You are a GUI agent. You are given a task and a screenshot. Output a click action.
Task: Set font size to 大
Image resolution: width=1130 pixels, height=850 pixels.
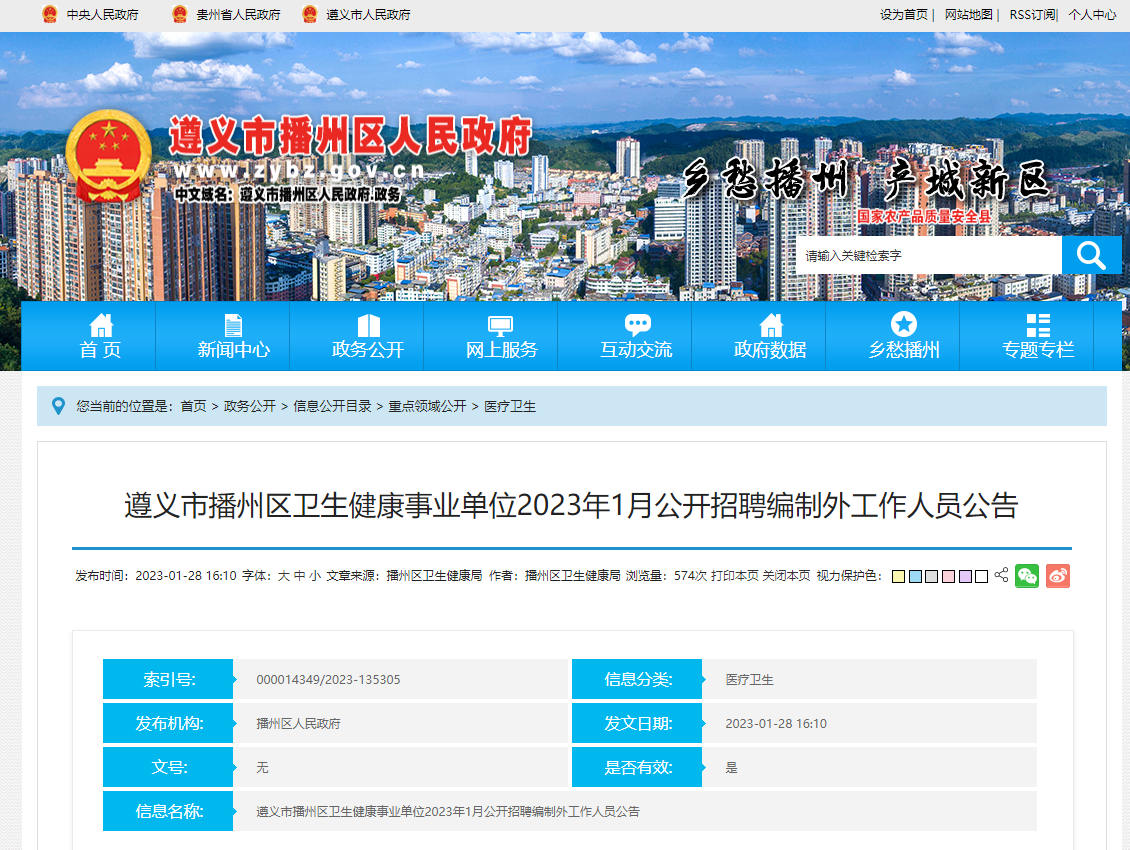click(283, 576)
